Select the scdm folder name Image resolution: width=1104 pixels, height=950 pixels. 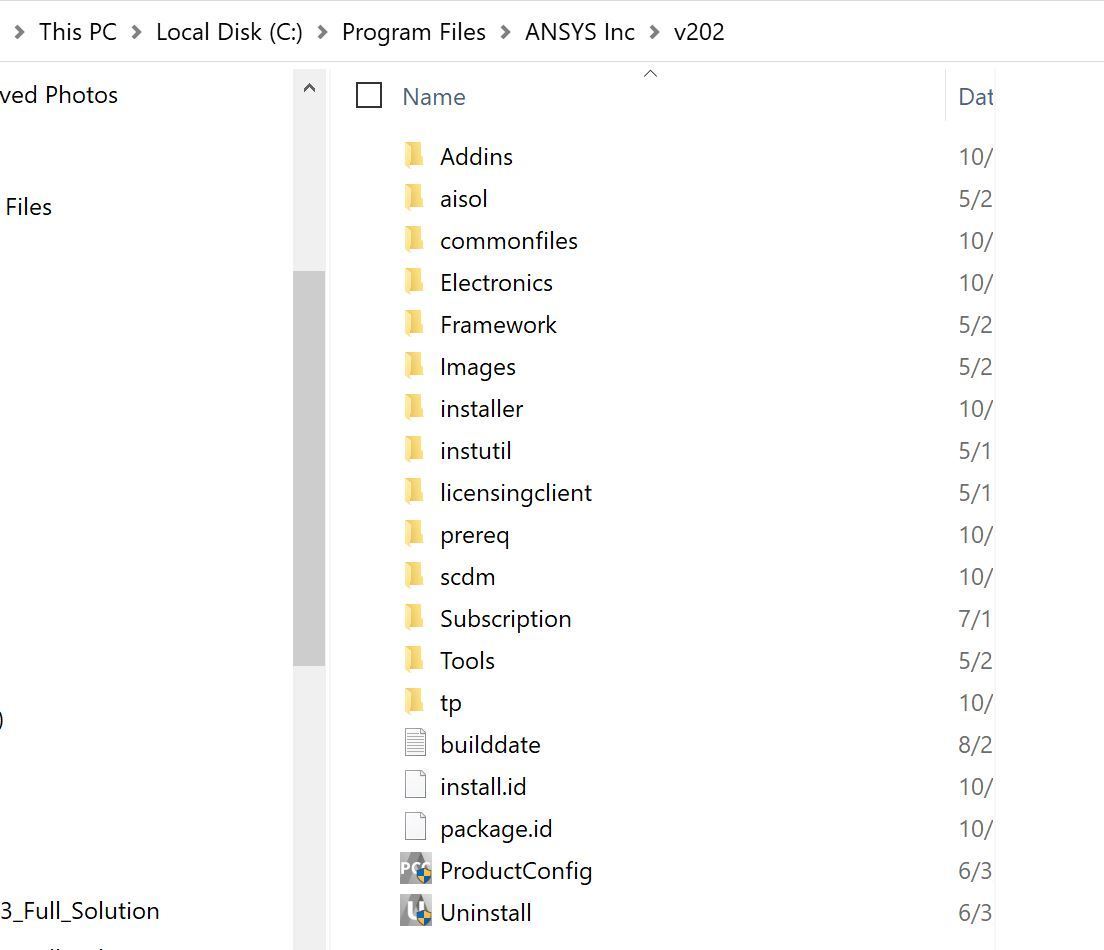(x=468, y=577)
